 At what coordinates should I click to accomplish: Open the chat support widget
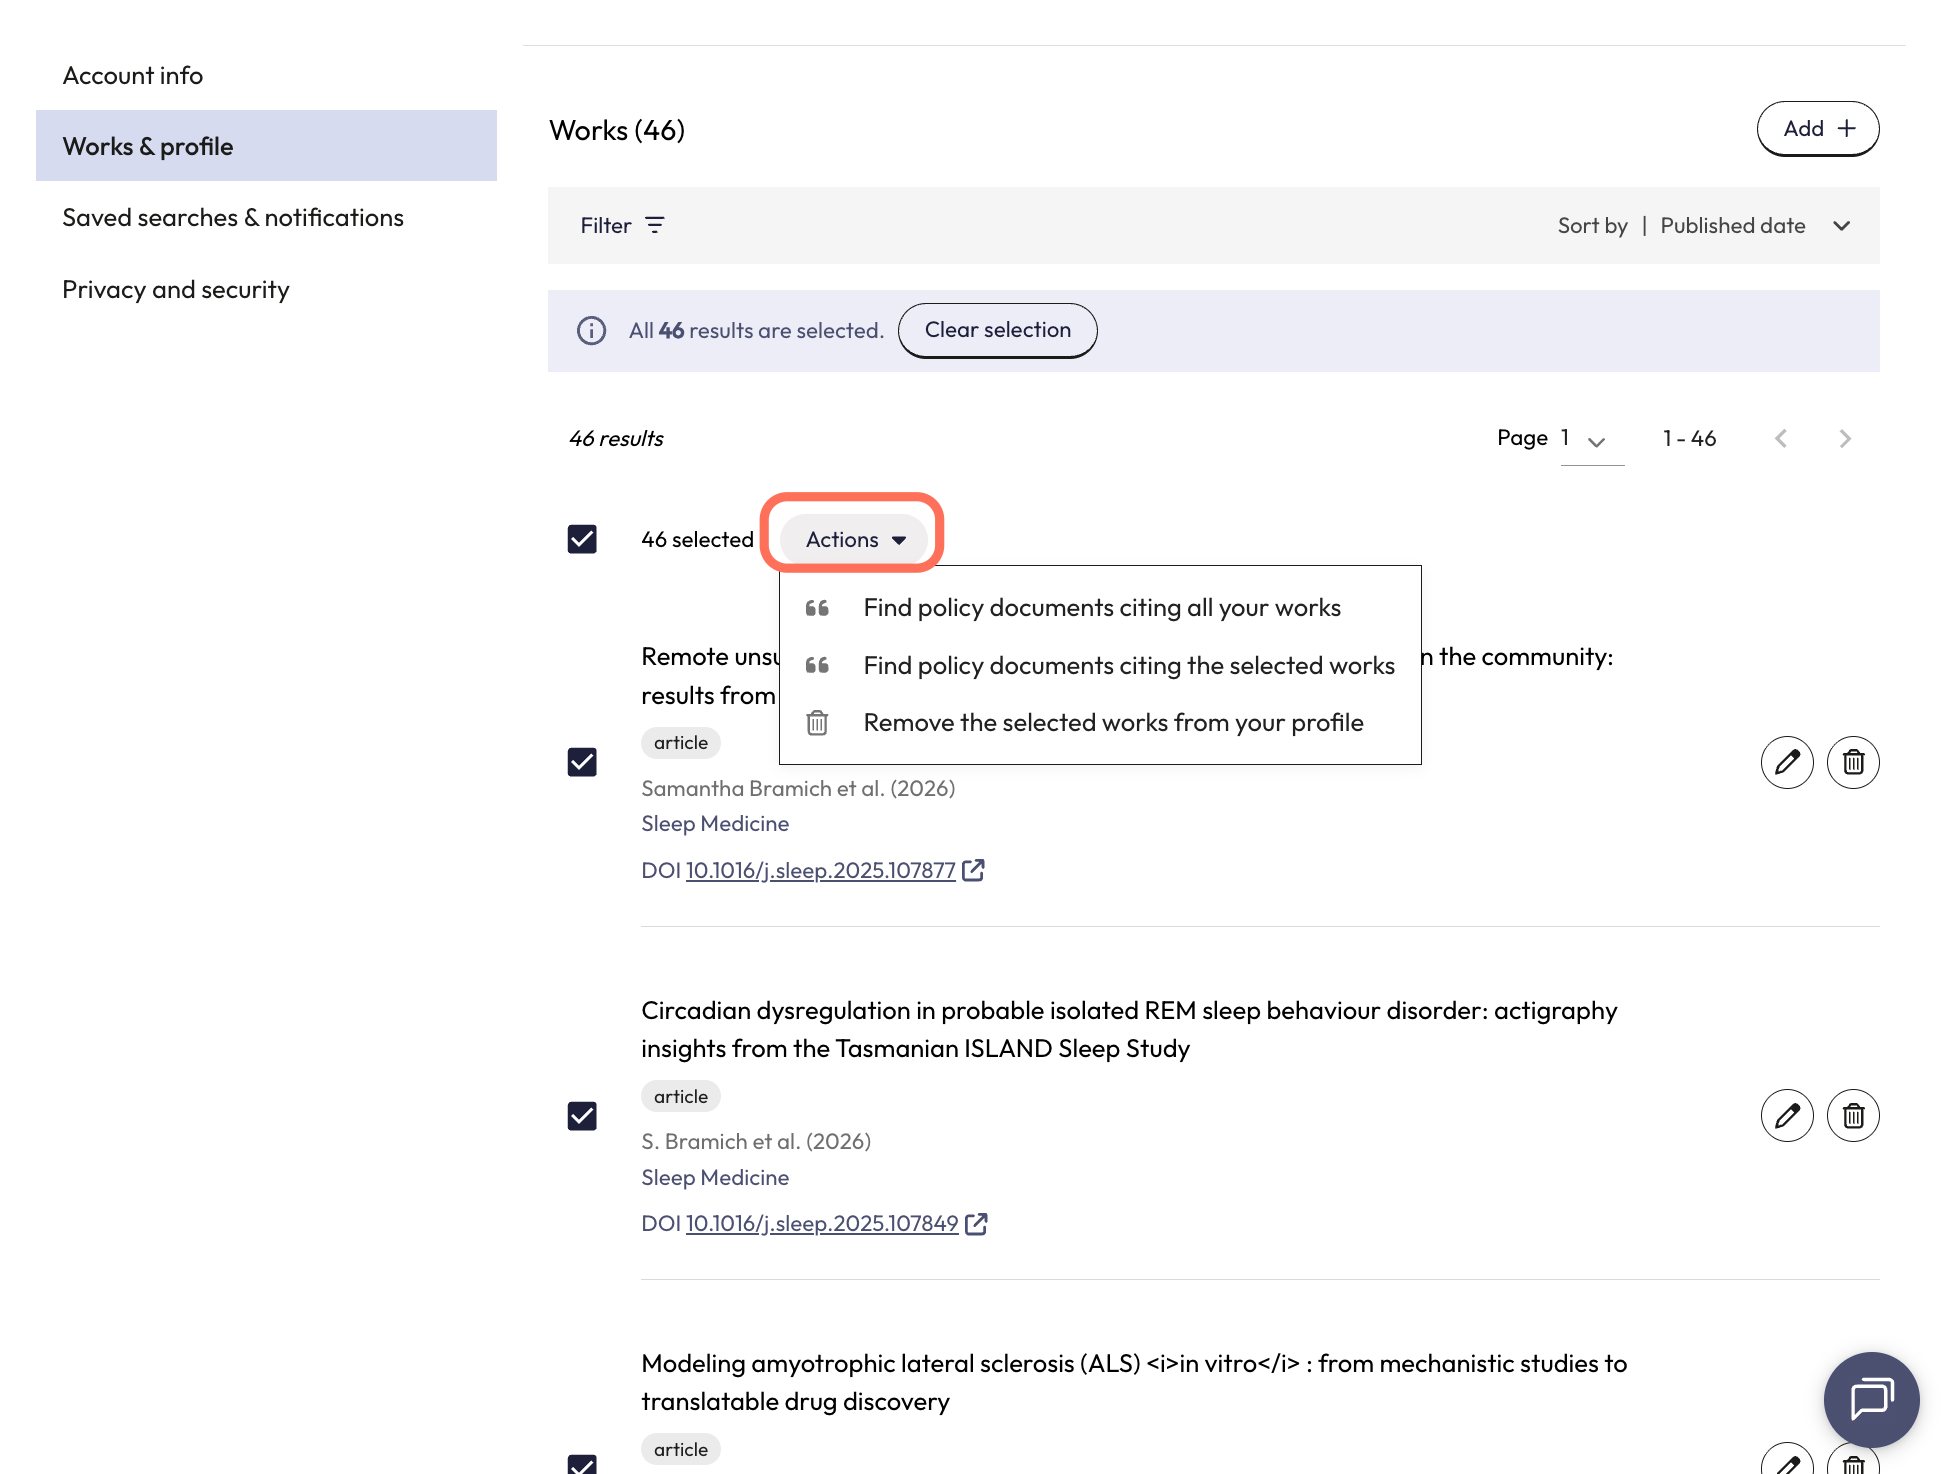pyautogui.click(x=1871, y=1399)
